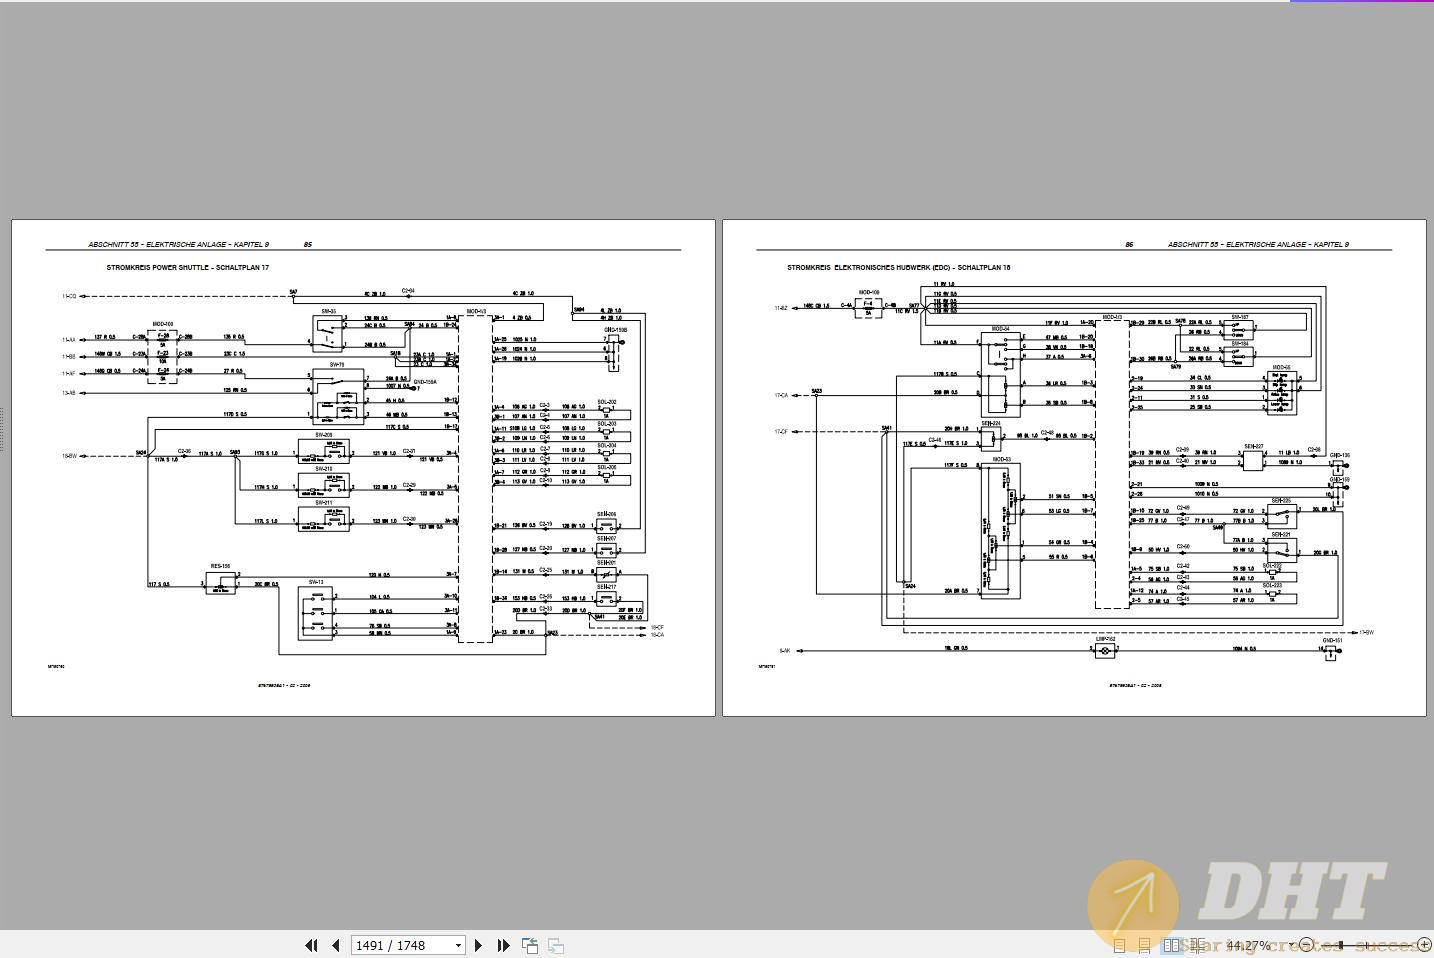Jump to the last page
The width and height of the screenshot is (1434, 958).
click(503, 945)
